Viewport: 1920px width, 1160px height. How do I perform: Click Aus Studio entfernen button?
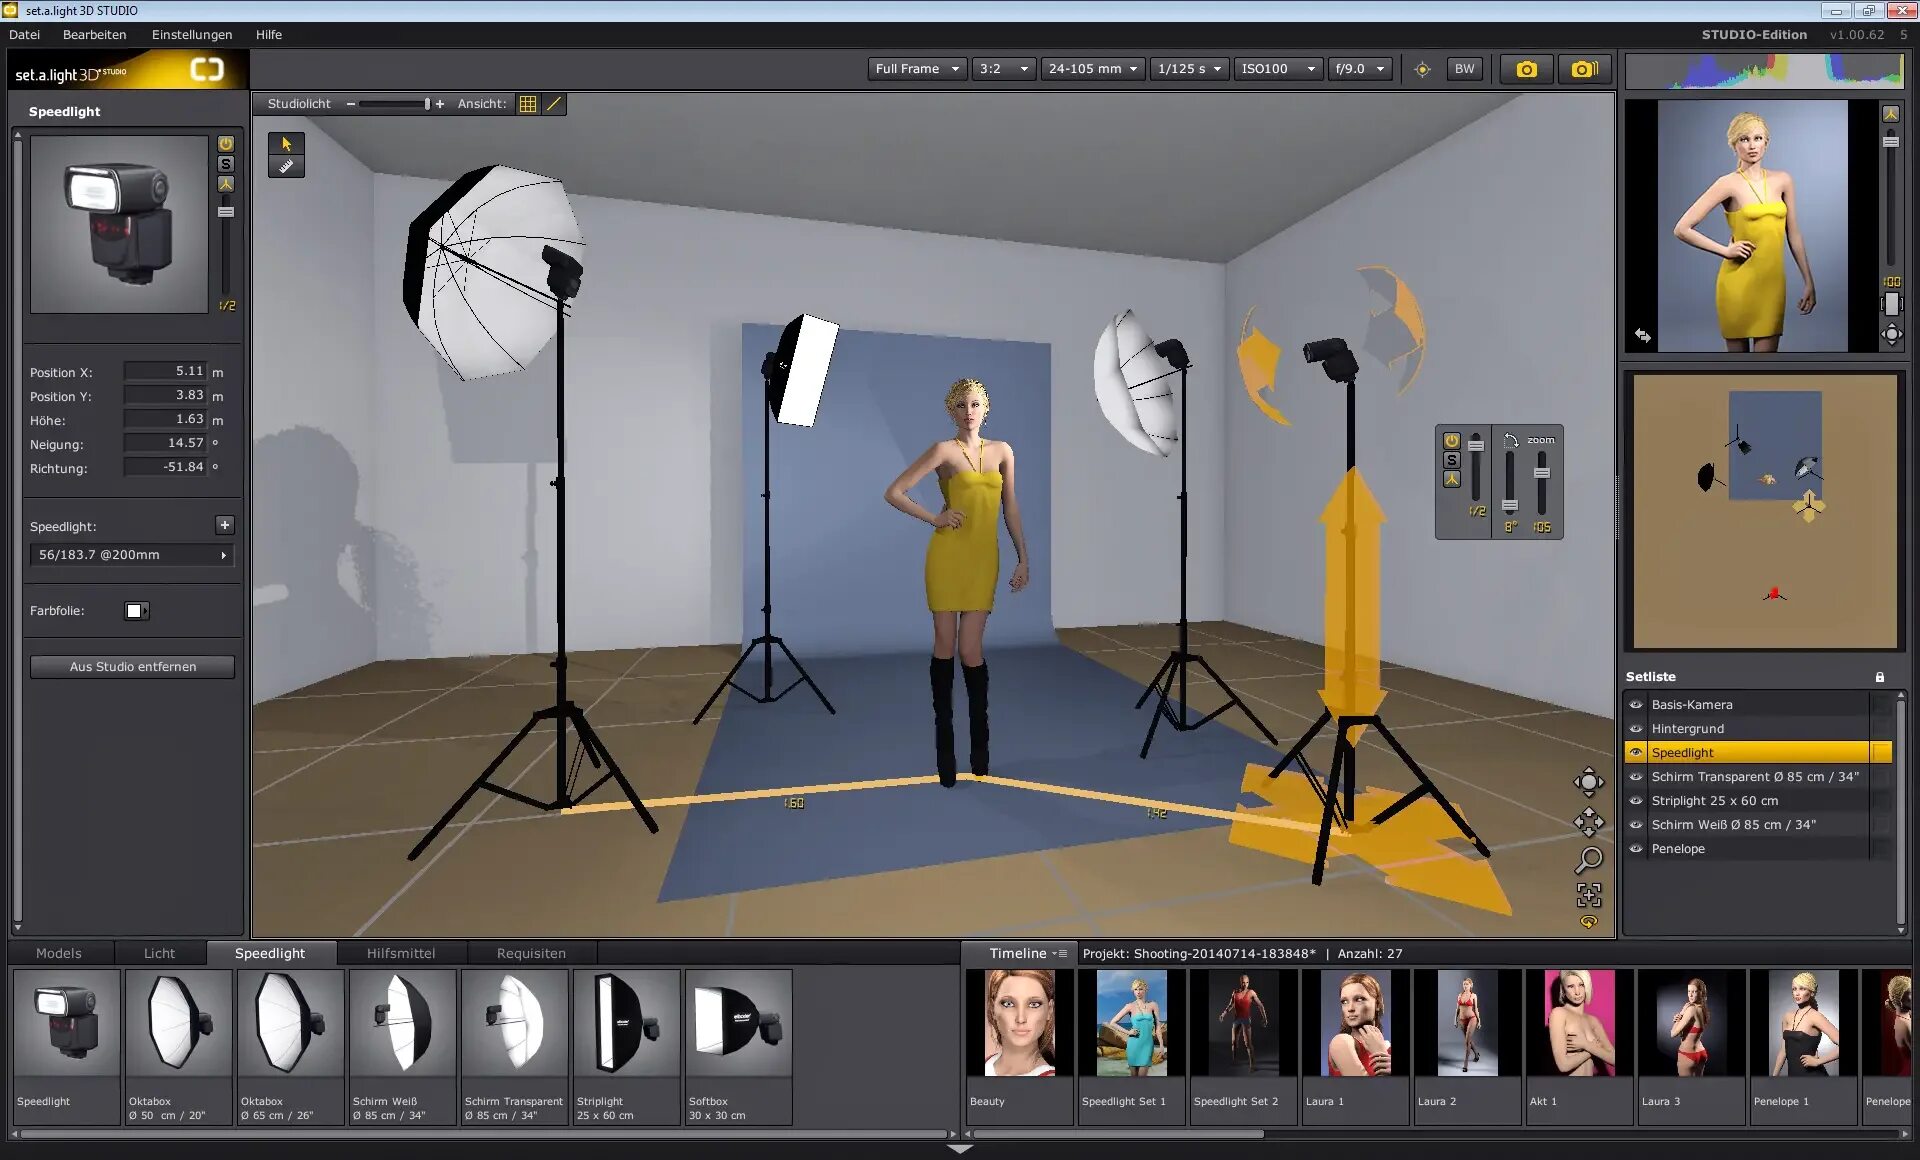tap(133, 667)
